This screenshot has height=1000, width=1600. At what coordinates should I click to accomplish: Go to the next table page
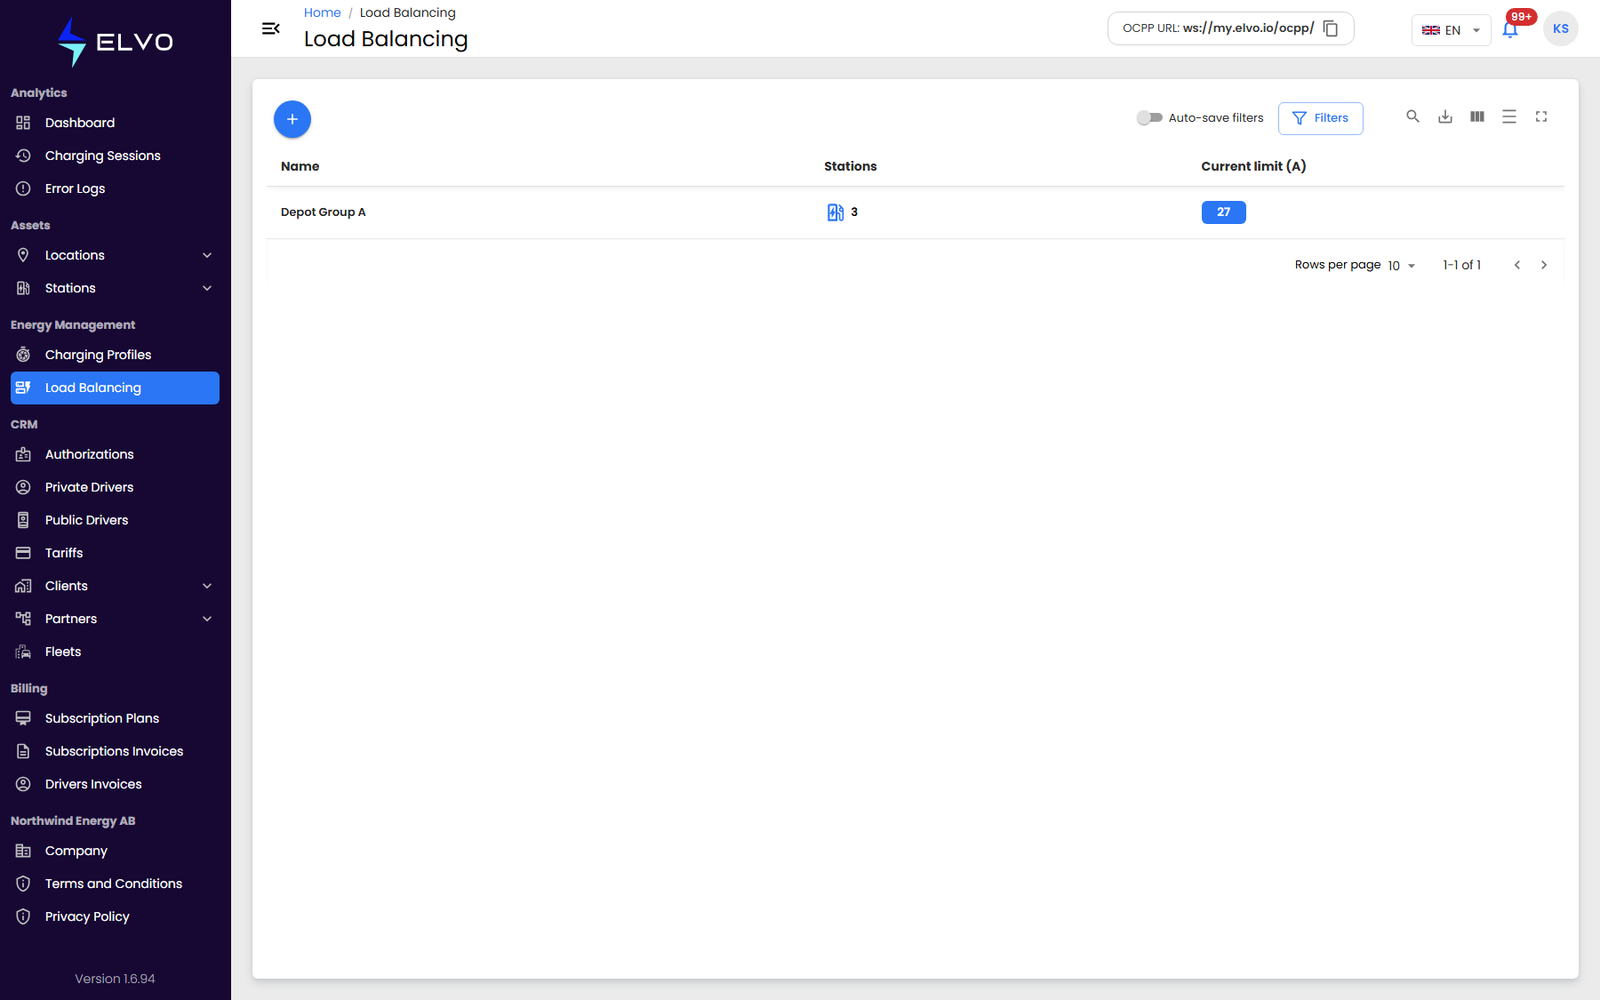point(1544,265)
